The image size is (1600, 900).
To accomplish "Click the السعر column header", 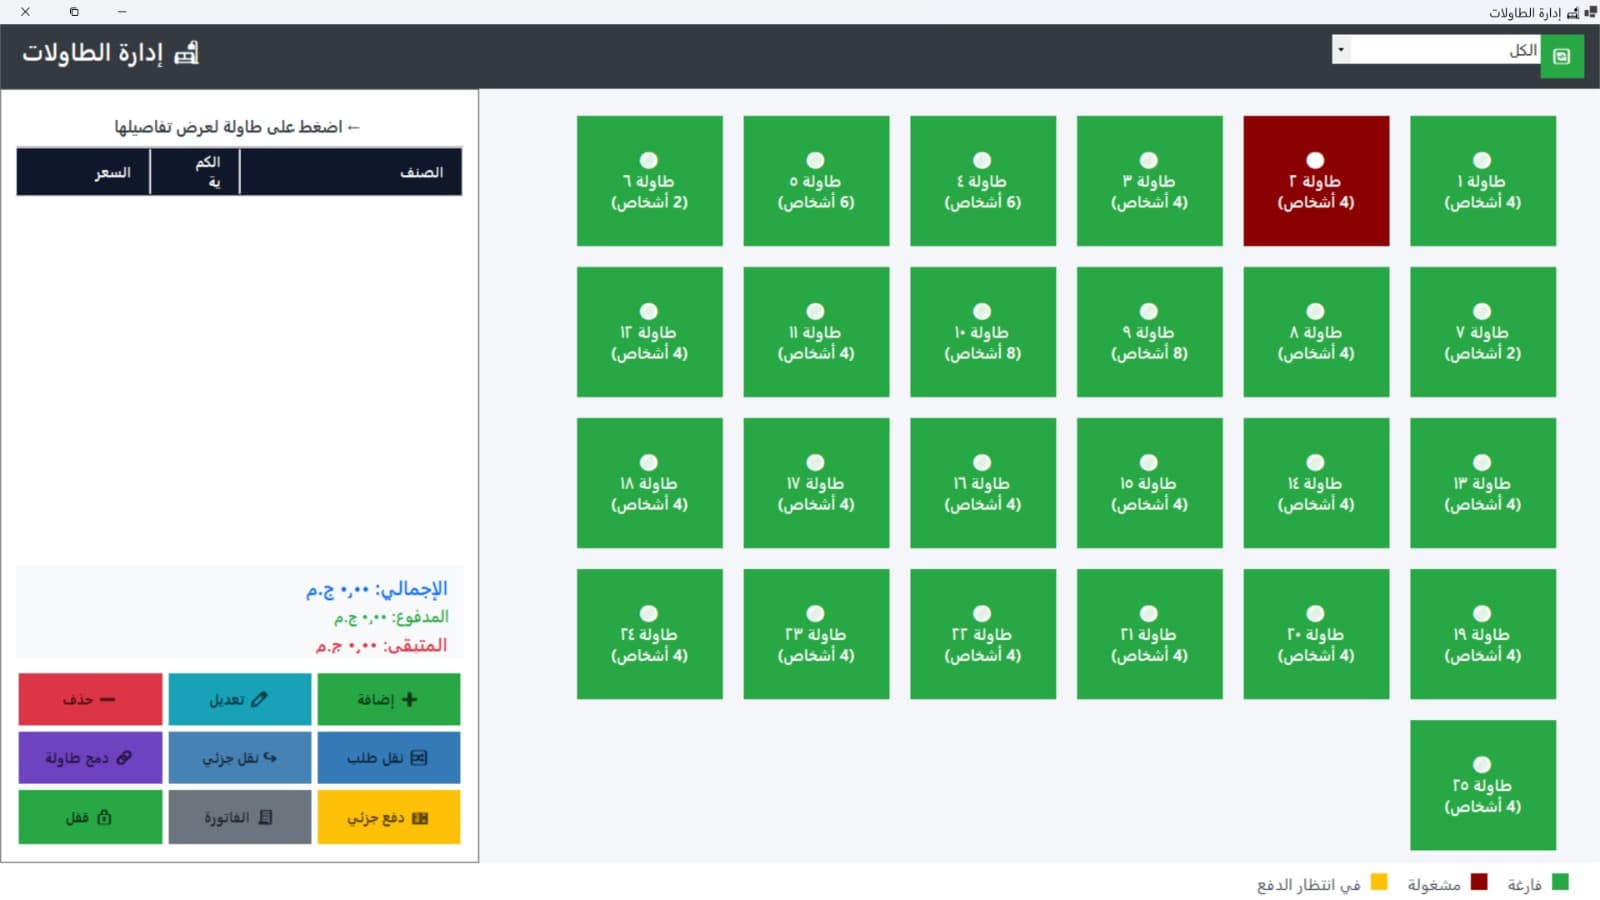I will [x=83, y=172].
